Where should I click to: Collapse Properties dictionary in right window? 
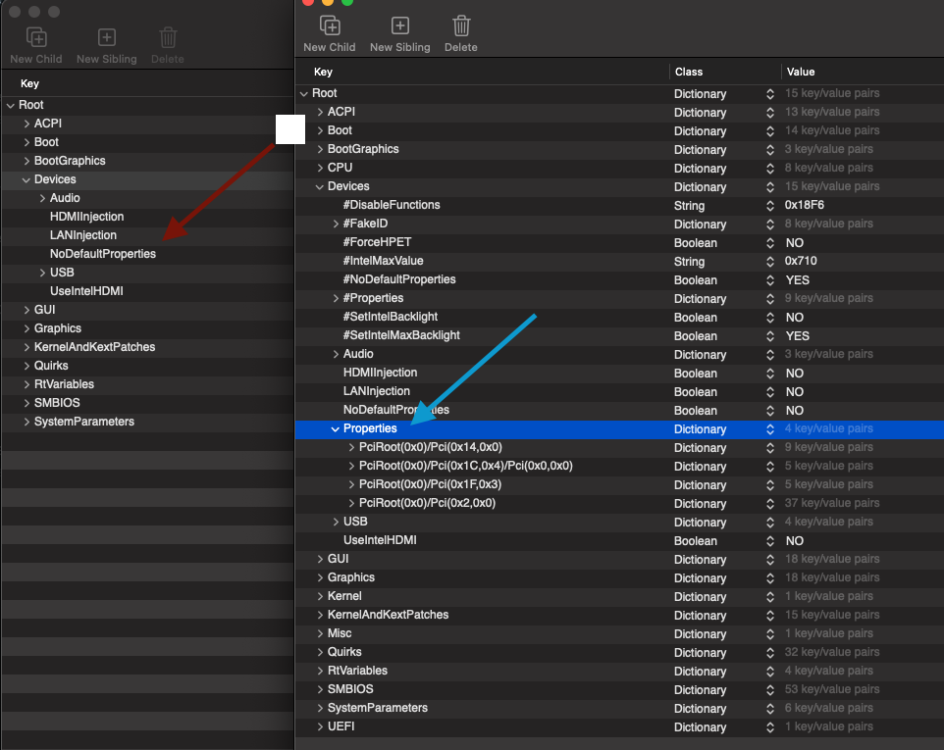(335, 429)
